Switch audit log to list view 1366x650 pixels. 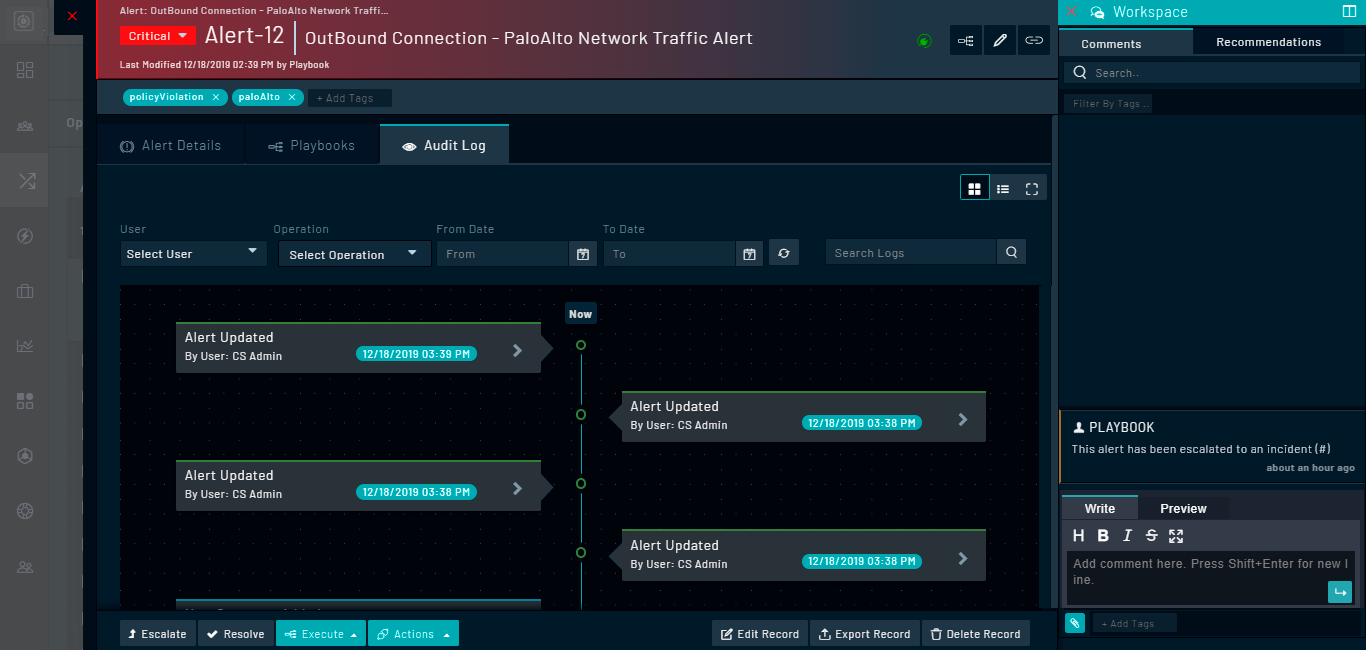click(1003, 187)
